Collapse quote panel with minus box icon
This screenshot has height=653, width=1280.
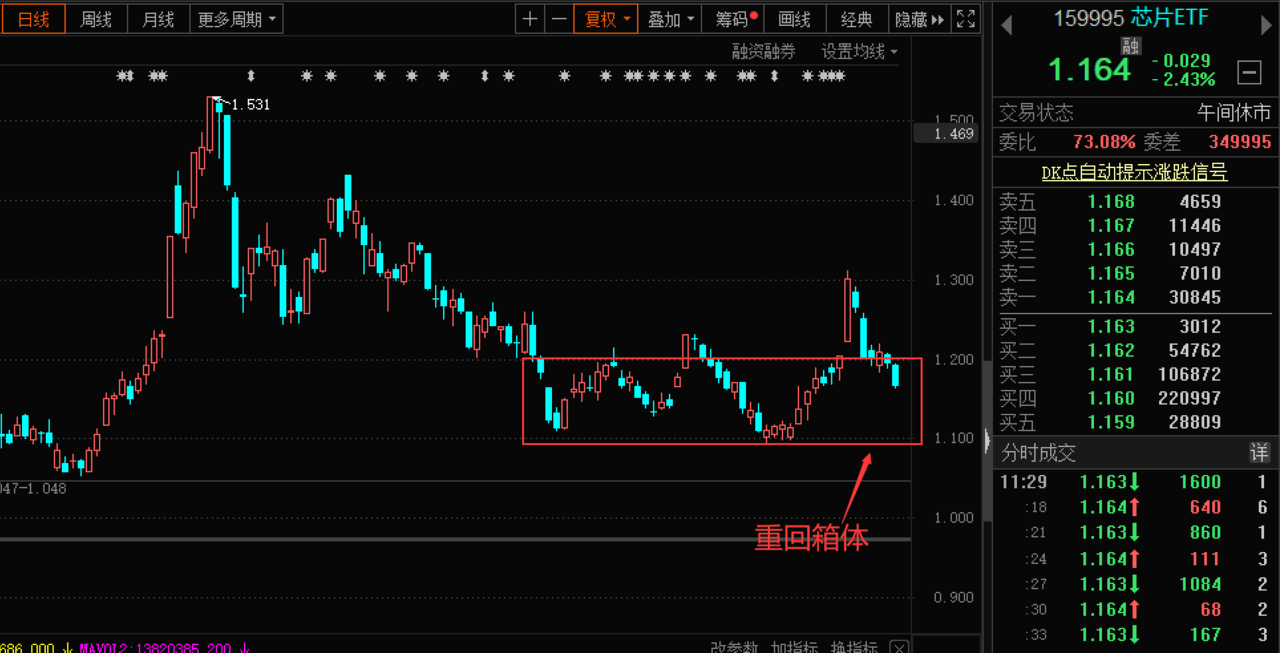(x=1249, y=72)
